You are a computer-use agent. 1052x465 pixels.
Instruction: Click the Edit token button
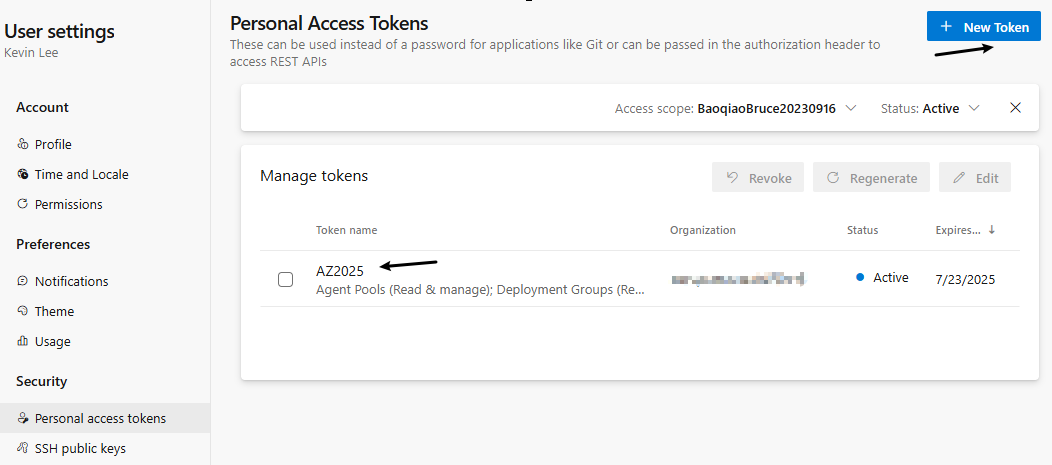click(975, 178)
